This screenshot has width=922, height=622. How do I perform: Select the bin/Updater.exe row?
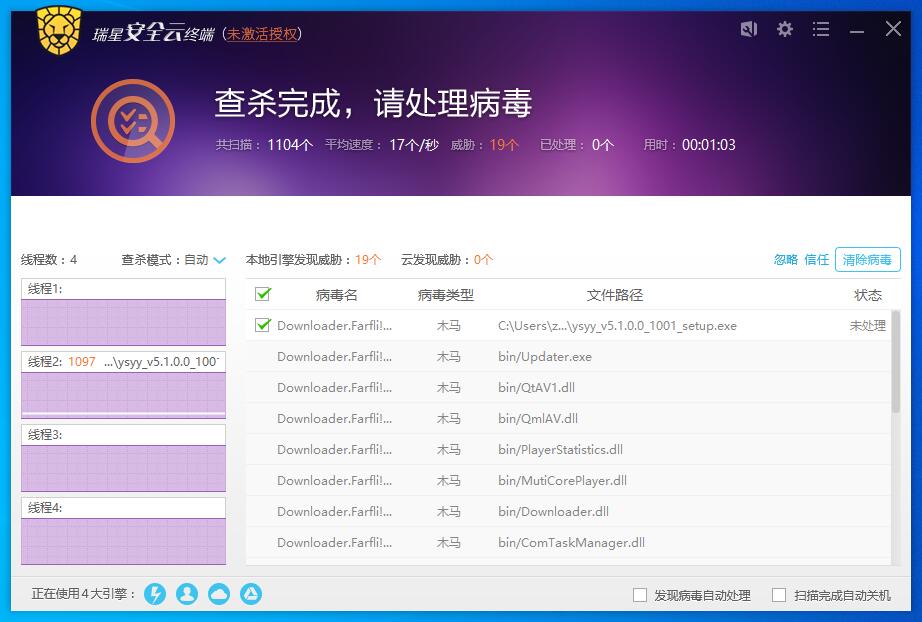[569, 356]
